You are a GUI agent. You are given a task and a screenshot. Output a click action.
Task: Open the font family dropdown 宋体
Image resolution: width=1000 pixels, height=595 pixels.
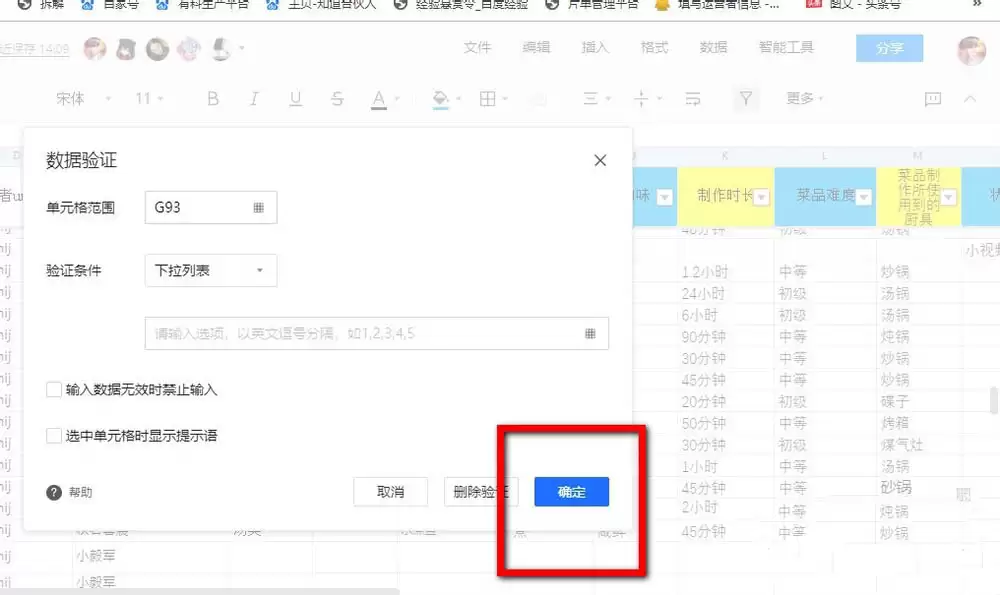click(68, 98)
